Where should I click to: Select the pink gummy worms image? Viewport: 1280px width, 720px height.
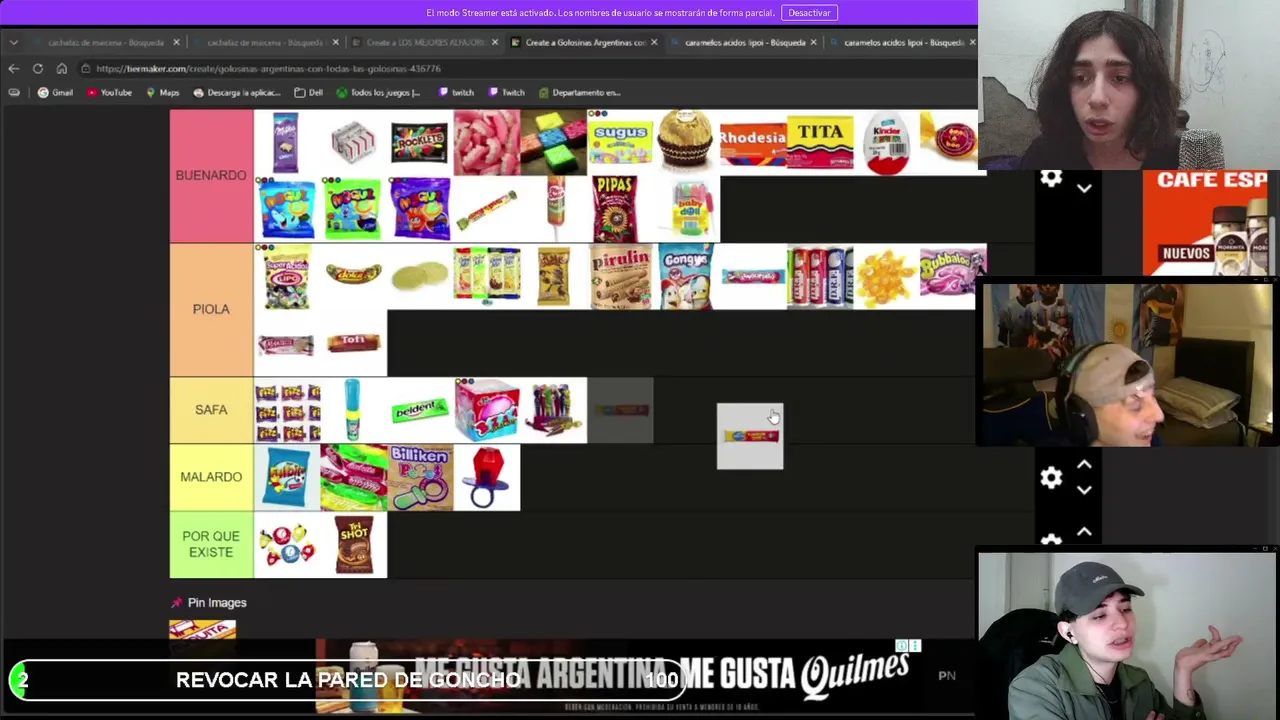(487, 142)
